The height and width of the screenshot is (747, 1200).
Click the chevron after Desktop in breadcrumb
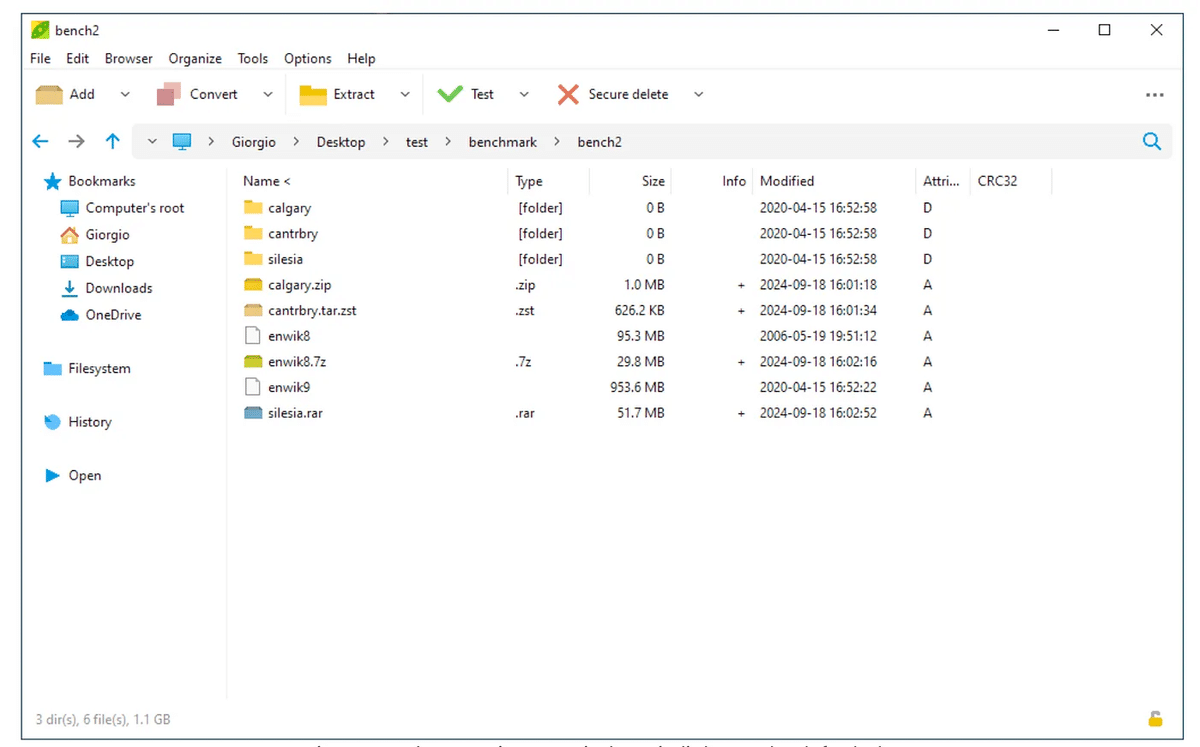pyautogui.click(x=386, y=142)
